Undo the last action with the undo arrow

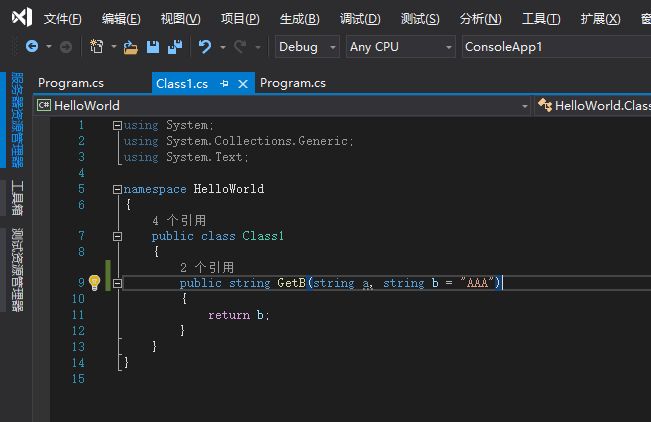click(205, 47)
